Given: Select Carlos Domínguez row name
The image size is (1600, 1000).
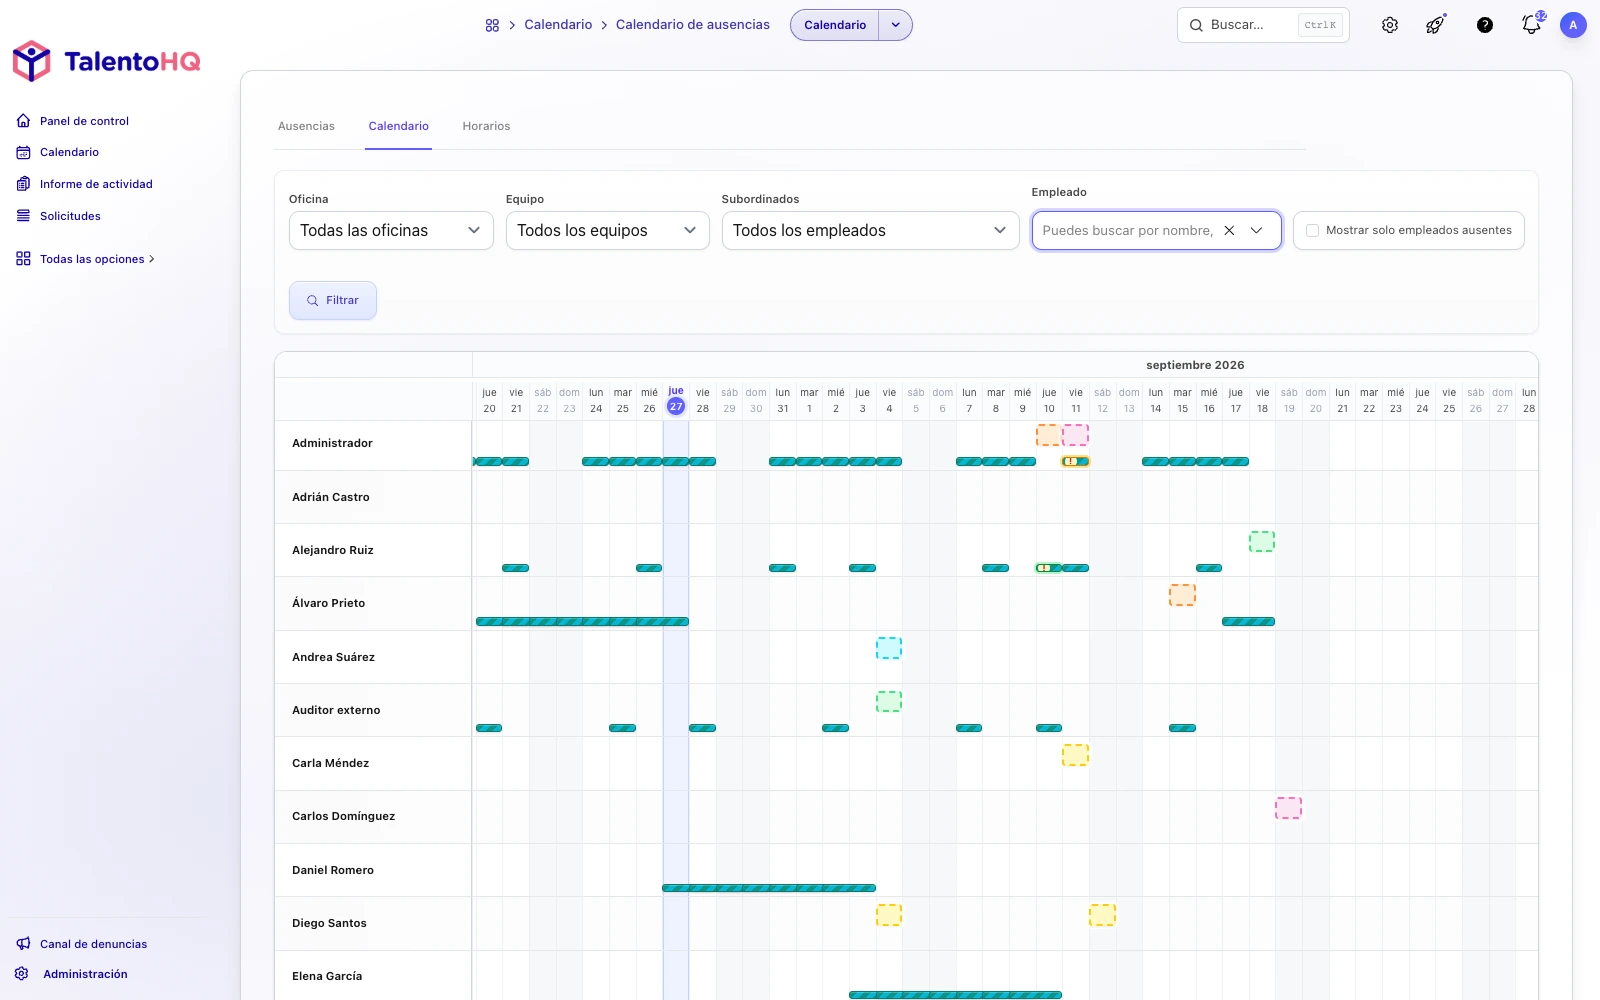Looking at the screenshot, I should point(343,816).
